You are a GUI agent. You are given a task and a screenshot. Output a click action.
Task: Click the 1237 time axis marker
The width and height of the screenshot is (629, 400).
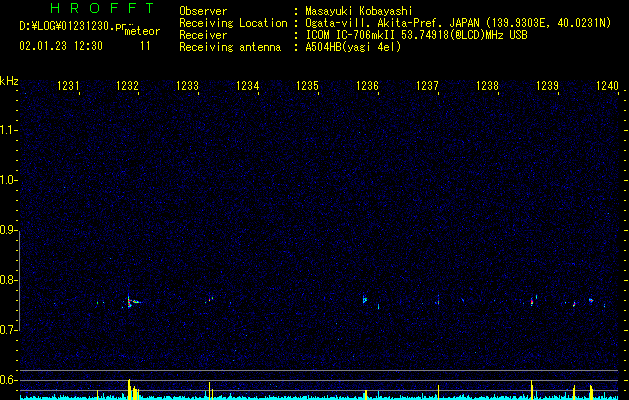point(427,86)
